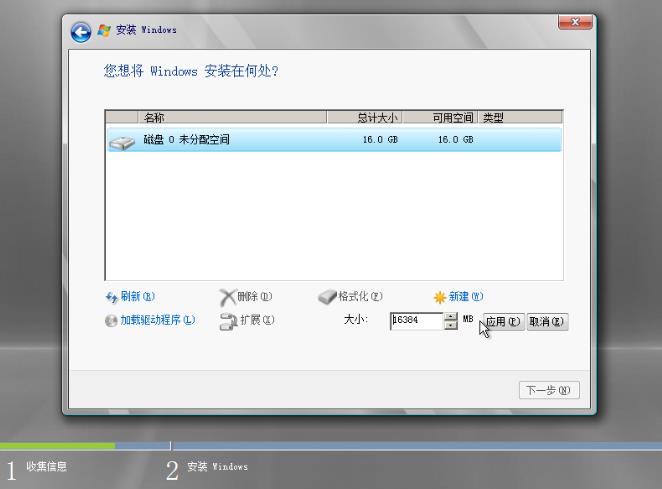Sort by the 类型 column header
This screenshot has height=489, width=662.
pos(520,118)
